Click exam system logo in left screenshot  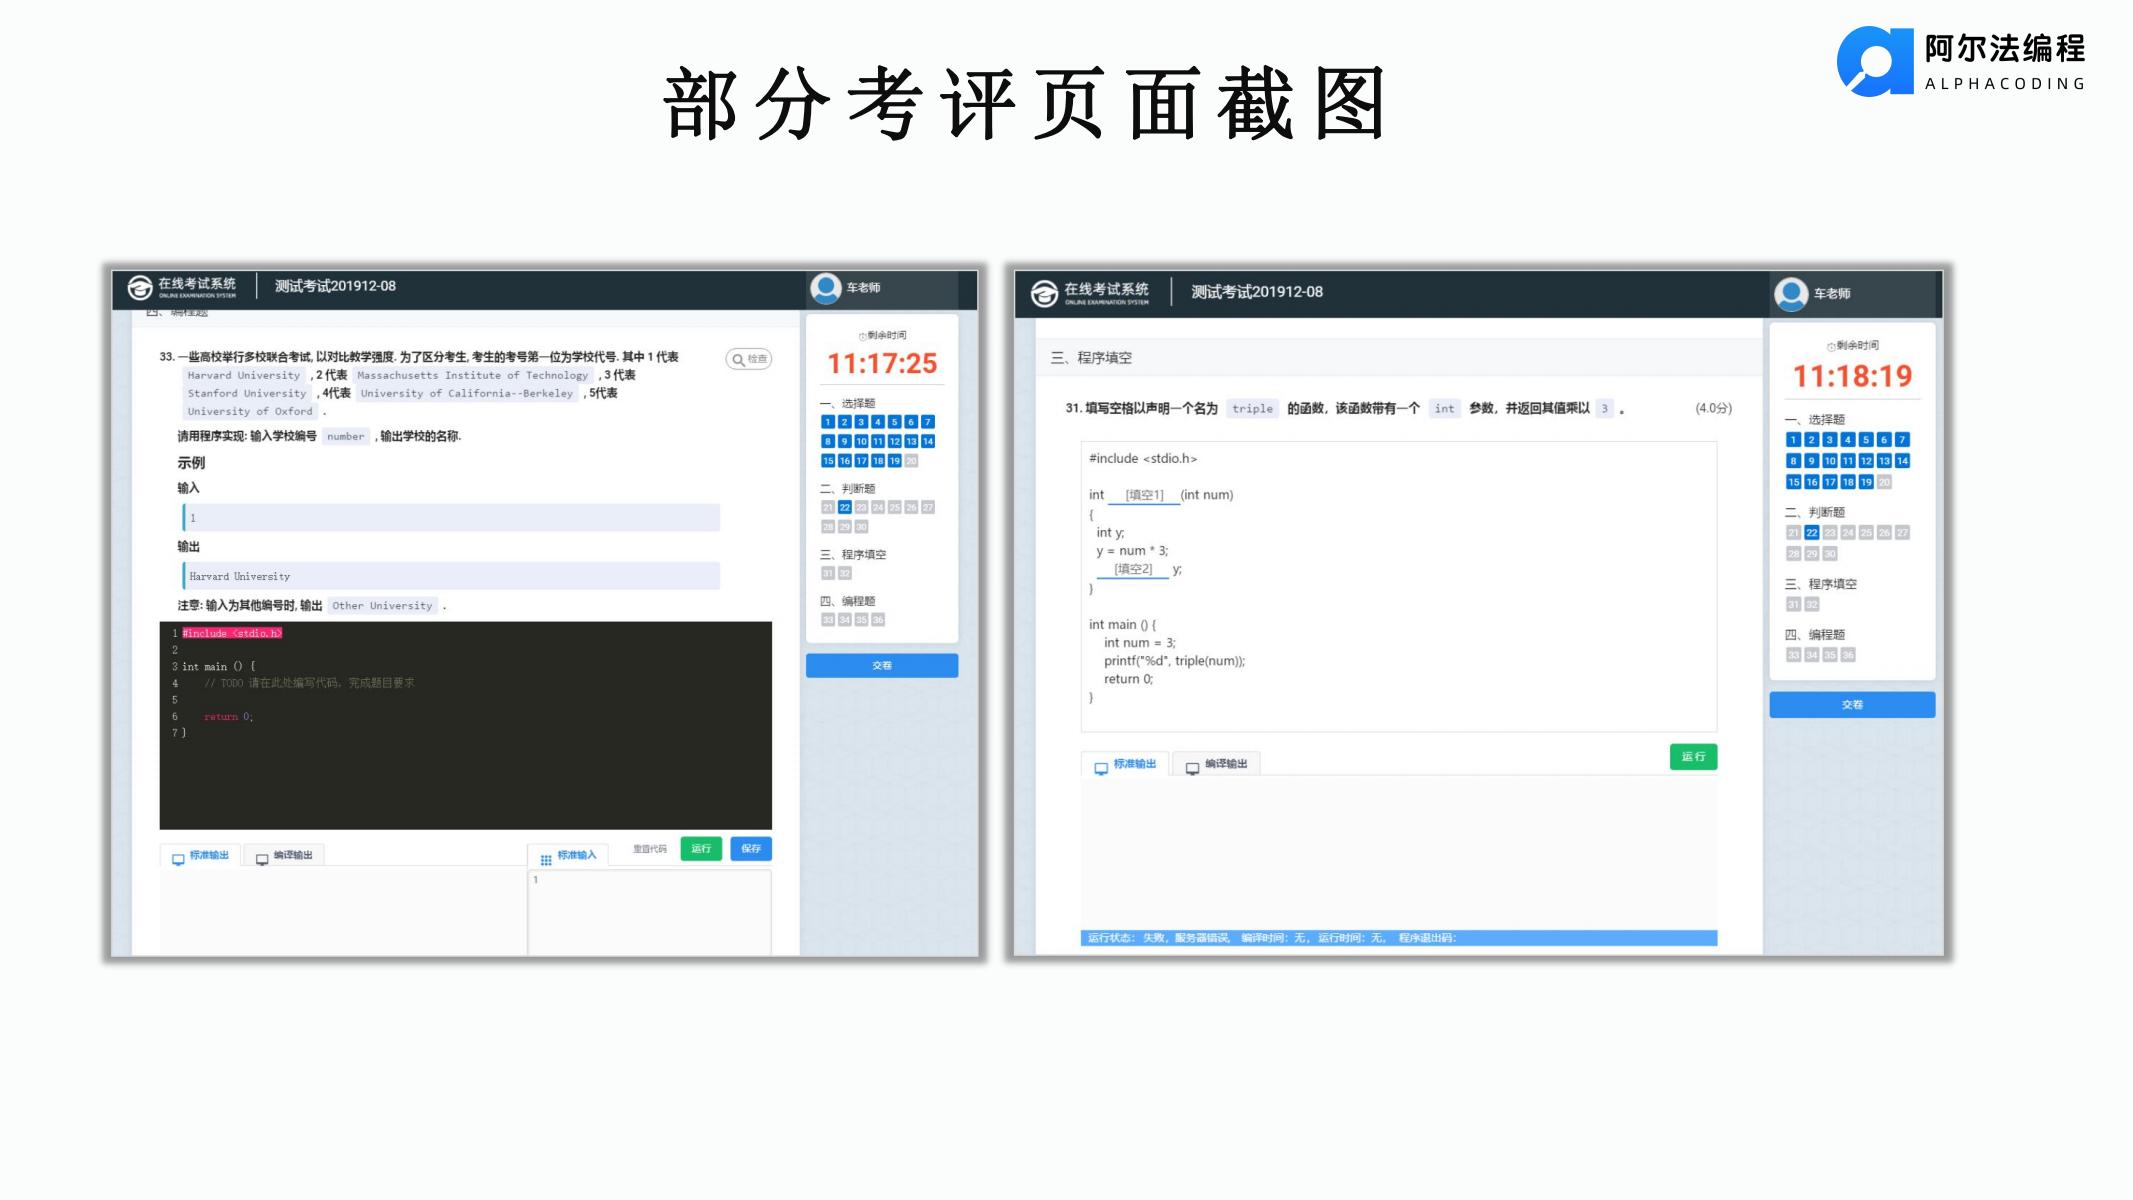point(182,287)
